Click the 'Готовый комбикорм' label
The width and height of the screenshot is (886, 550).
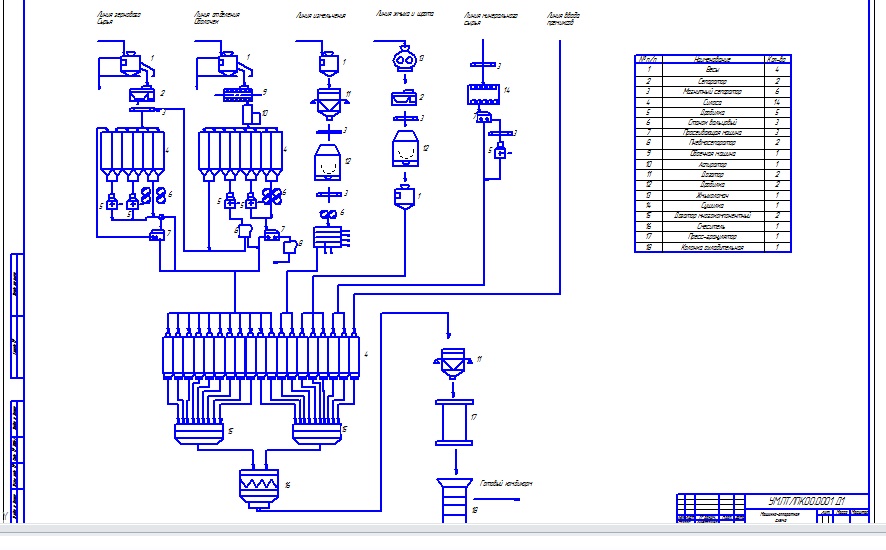[506, 483]
